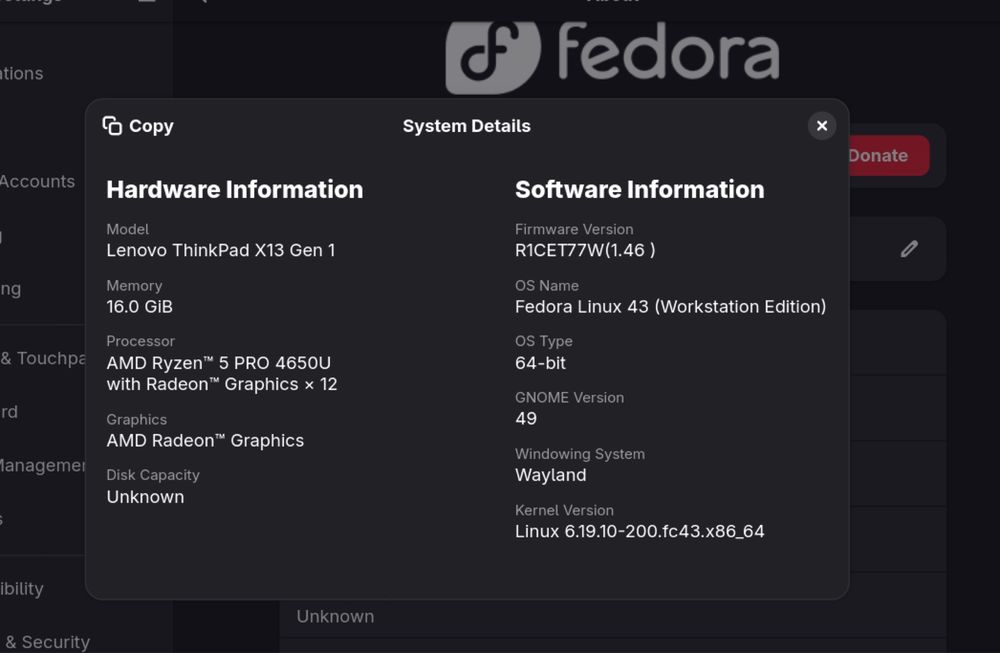Select graphics value AMD Radeon Graphics
1000x653 pixels.
205,441
